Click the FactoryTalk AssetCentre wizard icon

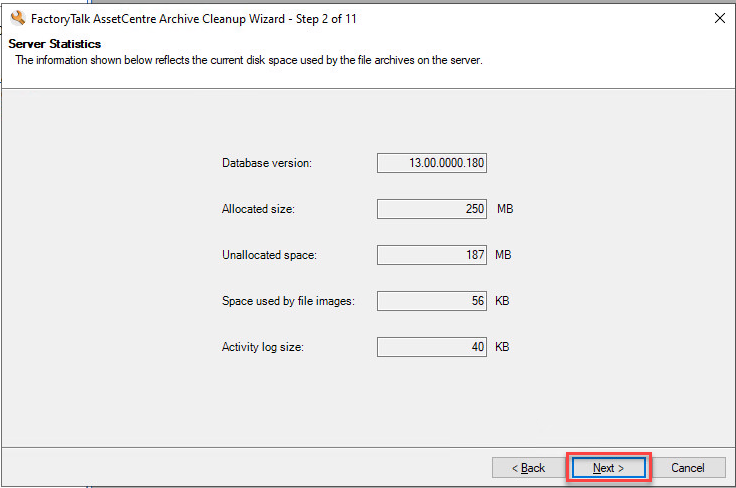click(18, 18)
